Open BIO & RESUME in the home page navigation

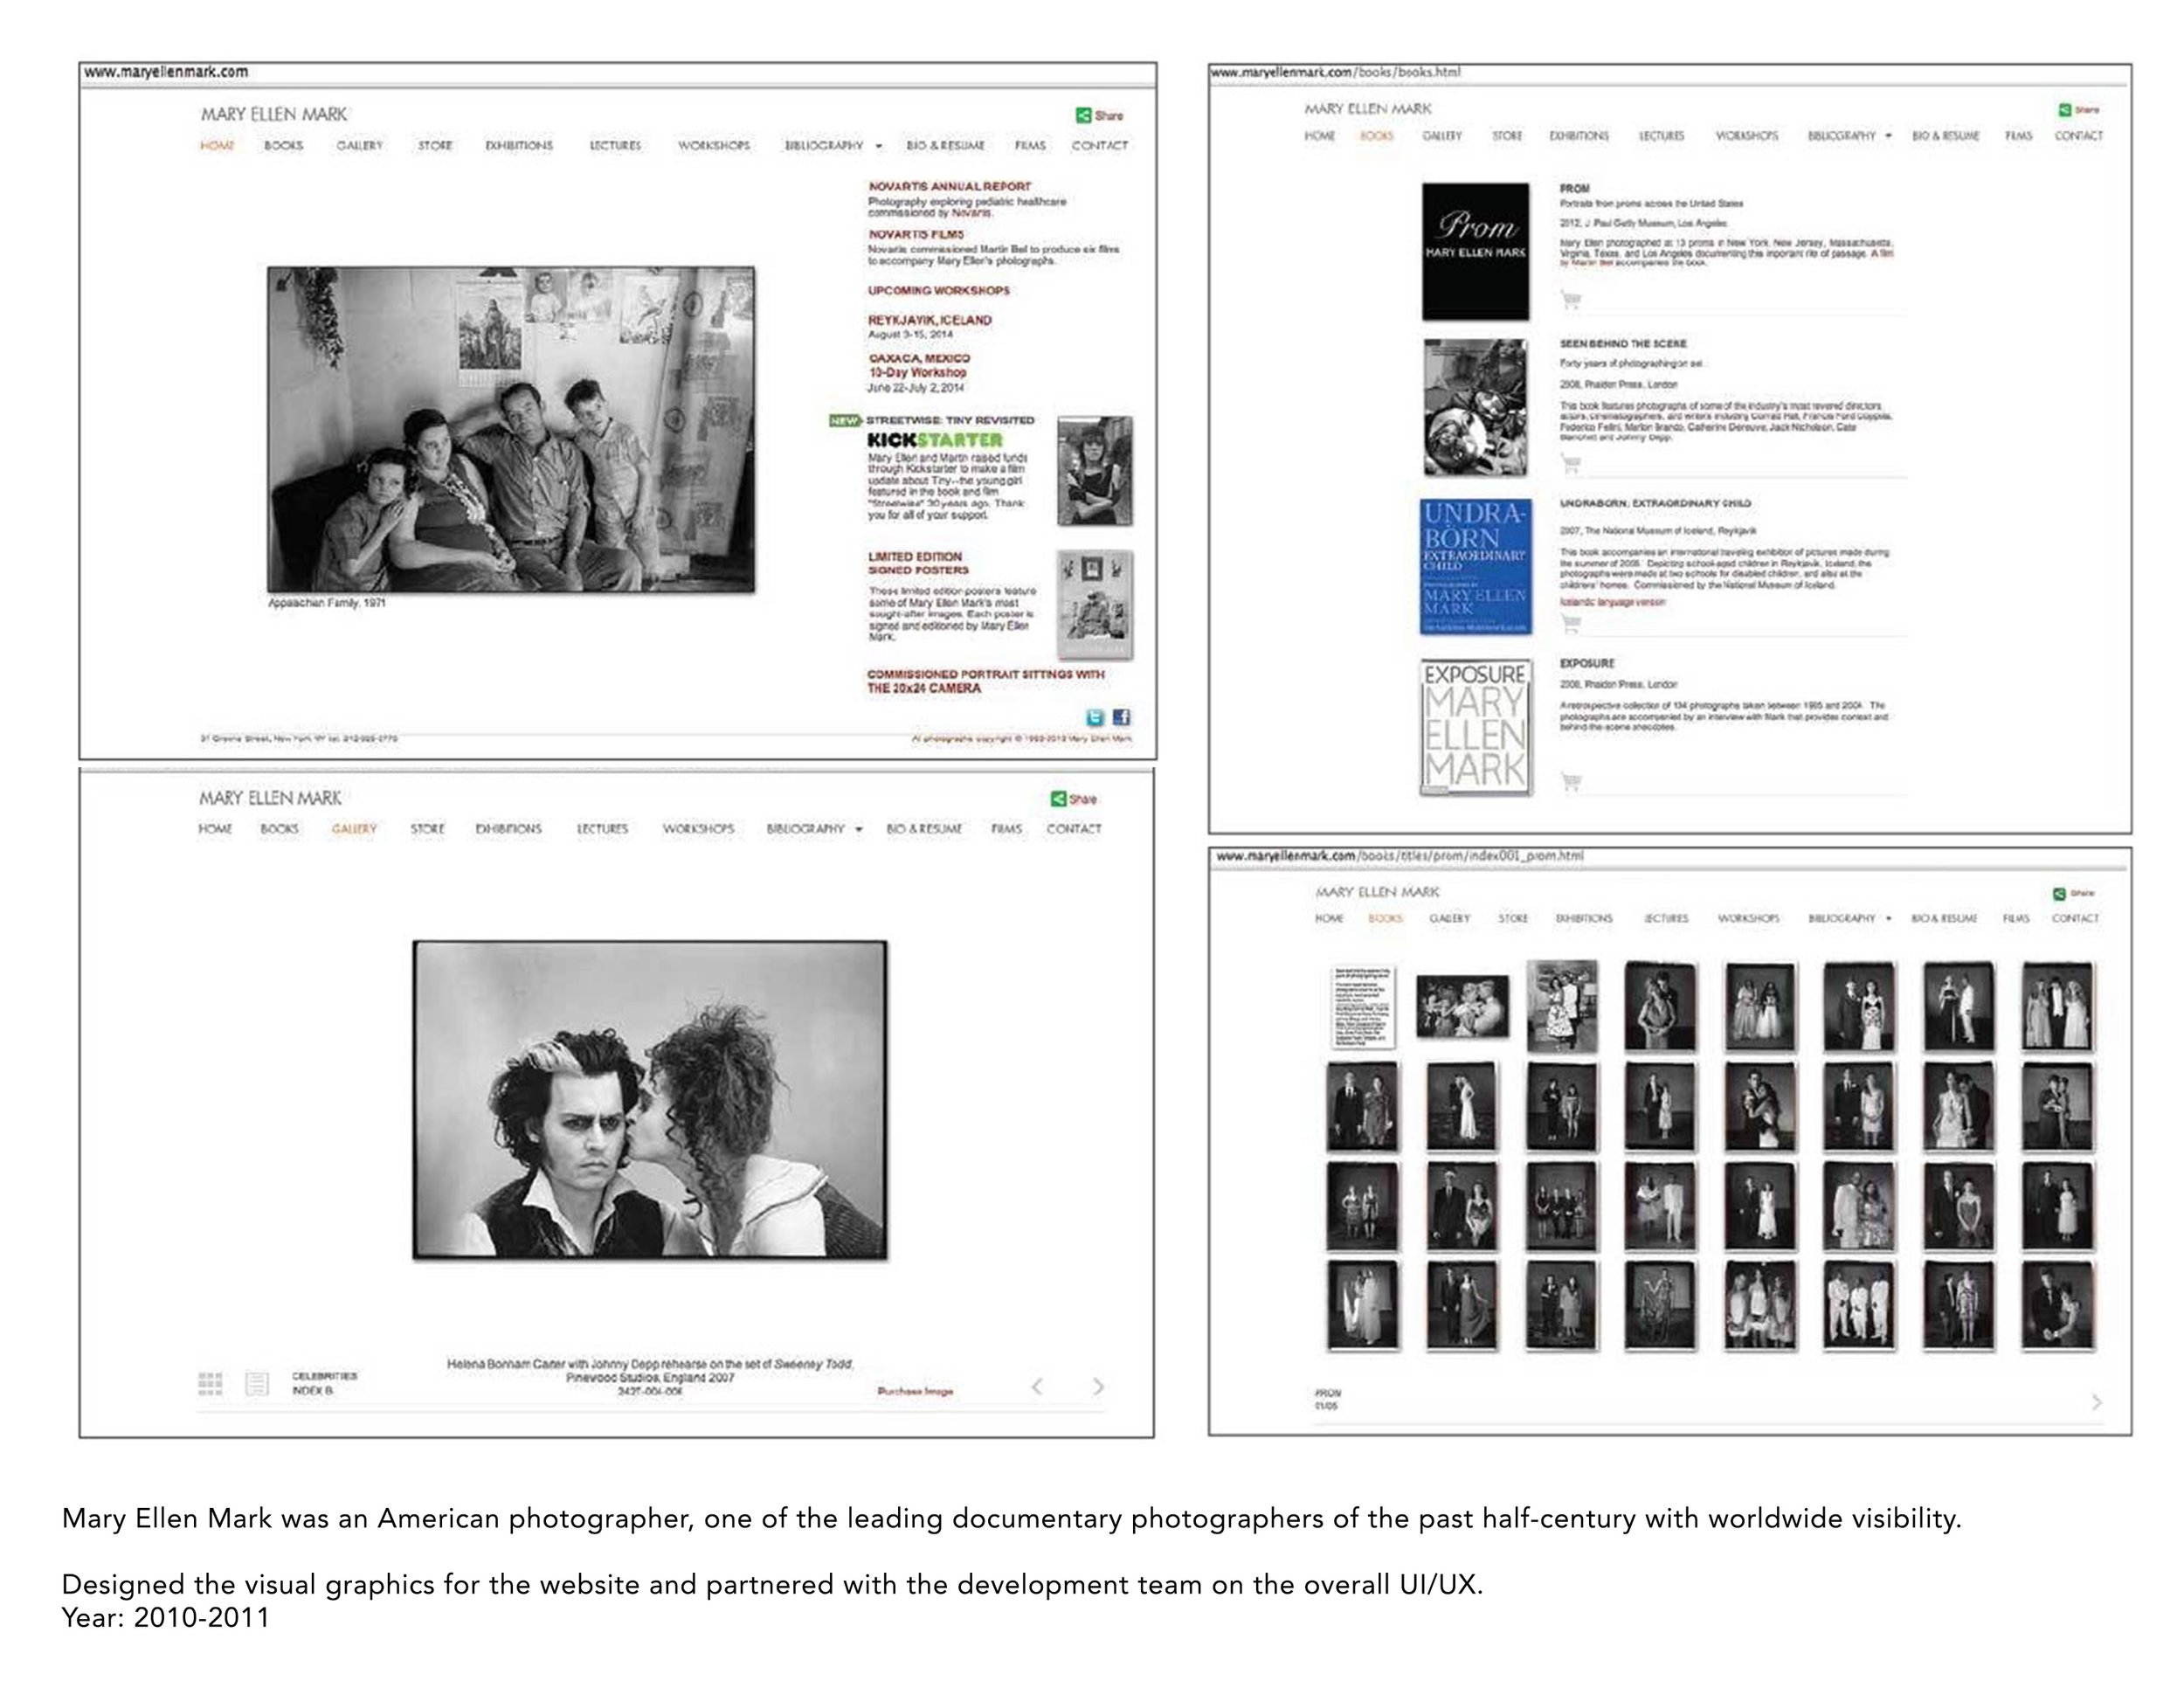[945, 146]
